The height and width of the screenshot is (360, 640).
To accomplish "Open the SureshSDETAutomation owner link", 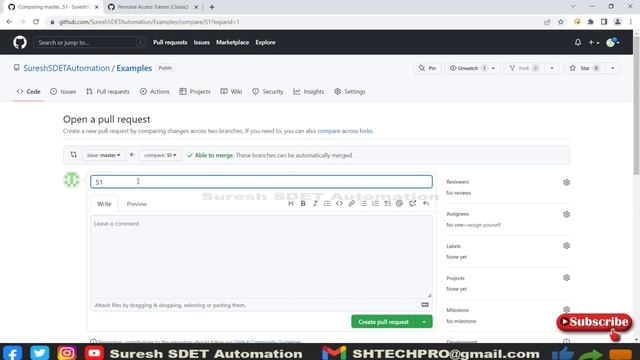I will (x=67, y=68).
